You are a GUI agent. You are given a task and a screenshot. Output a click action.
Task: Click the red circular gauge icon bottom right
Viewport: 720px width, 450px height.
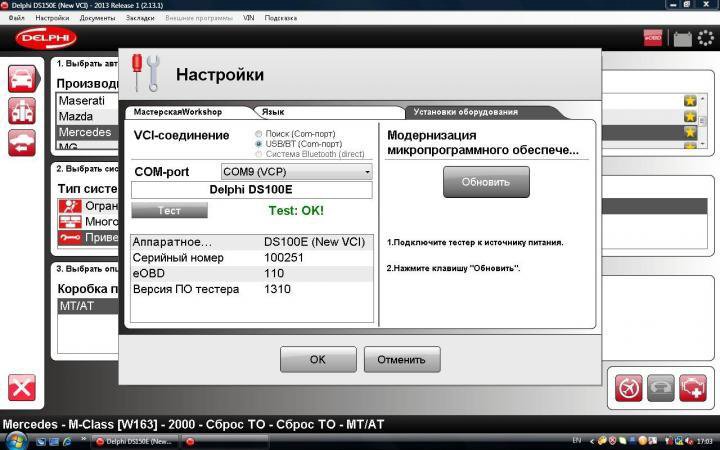(x=628, y=387)
